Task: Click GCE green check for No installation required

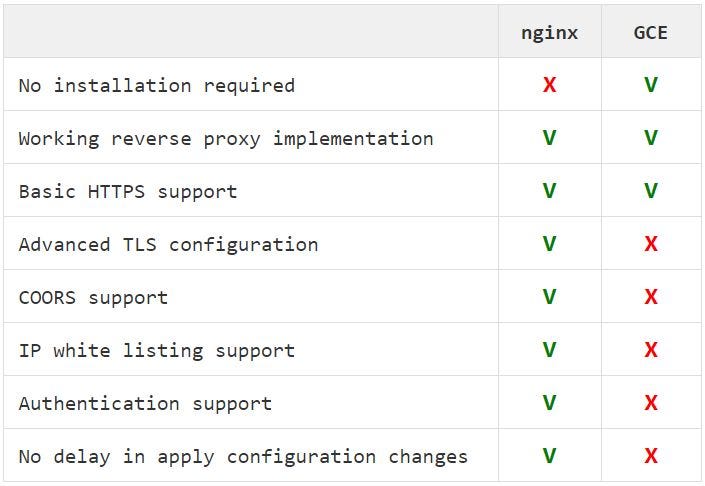Action: pos(651,85)
